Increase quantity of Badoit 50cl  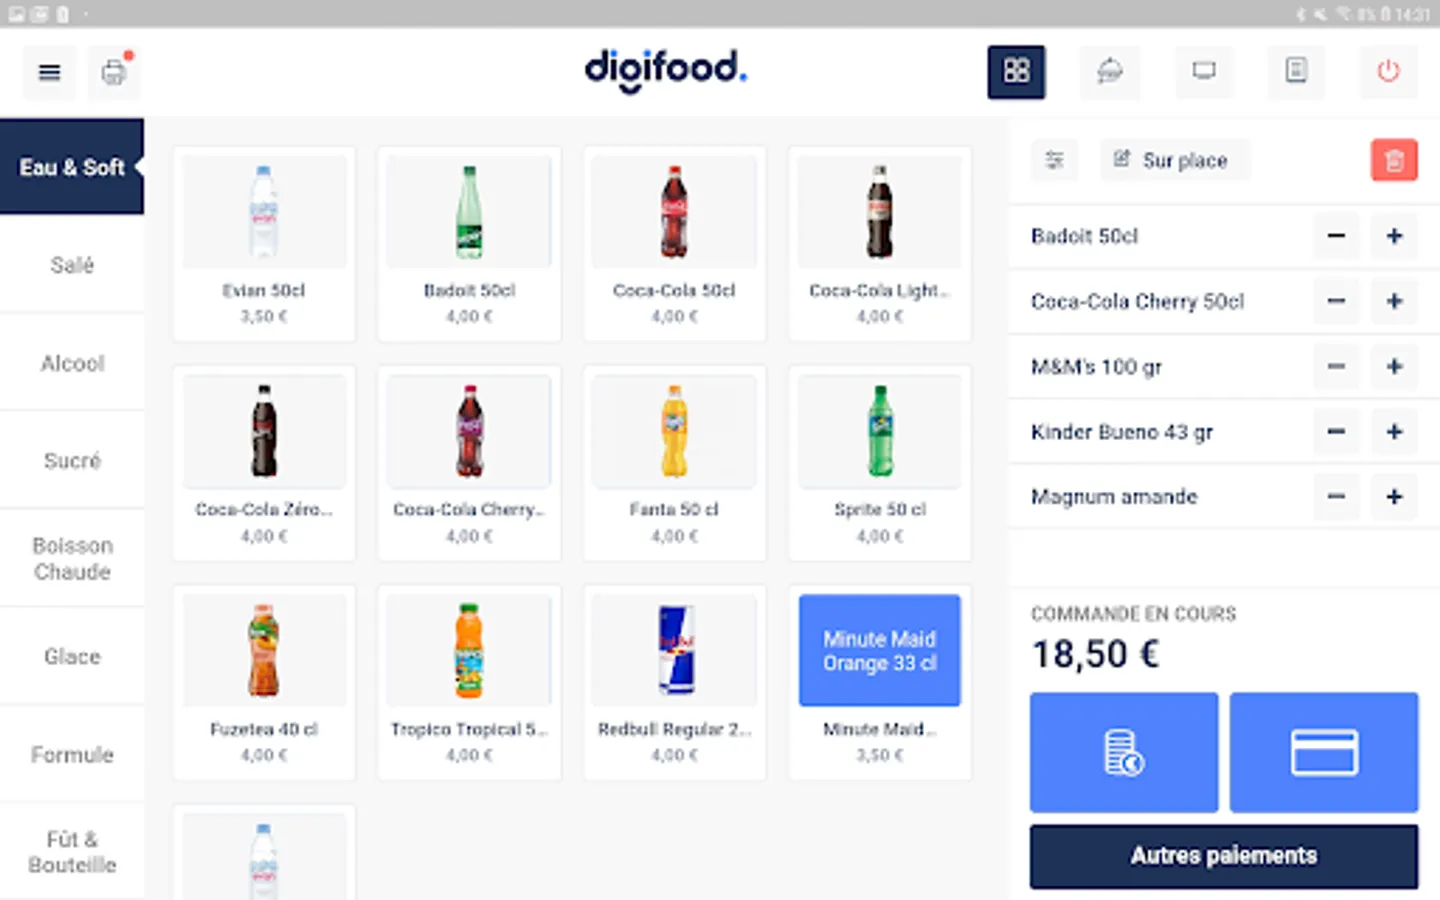coord(1394,236)
